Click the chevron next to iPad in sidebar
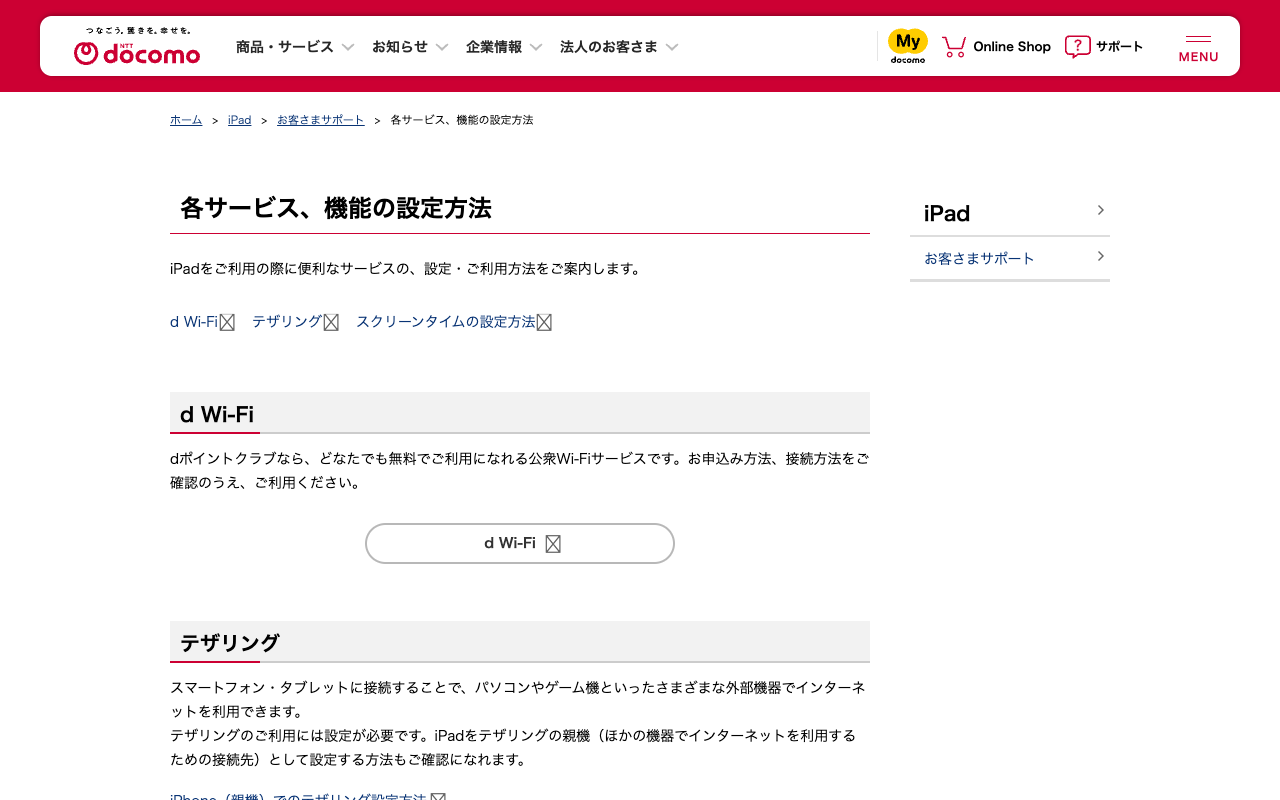Viewport: 1280px width, 800px height. pyautogui.click(x=1100, y=210)
